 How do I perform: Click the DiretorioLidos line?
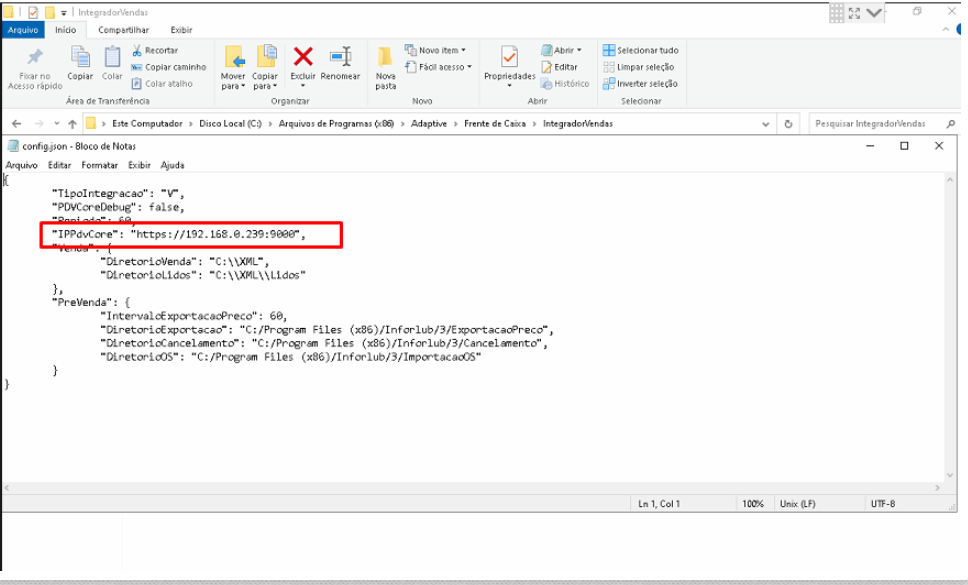[x=202, y=275]
